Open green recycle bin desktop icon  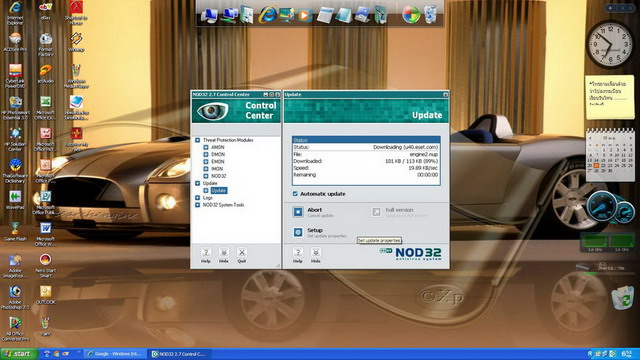(623, 297)
